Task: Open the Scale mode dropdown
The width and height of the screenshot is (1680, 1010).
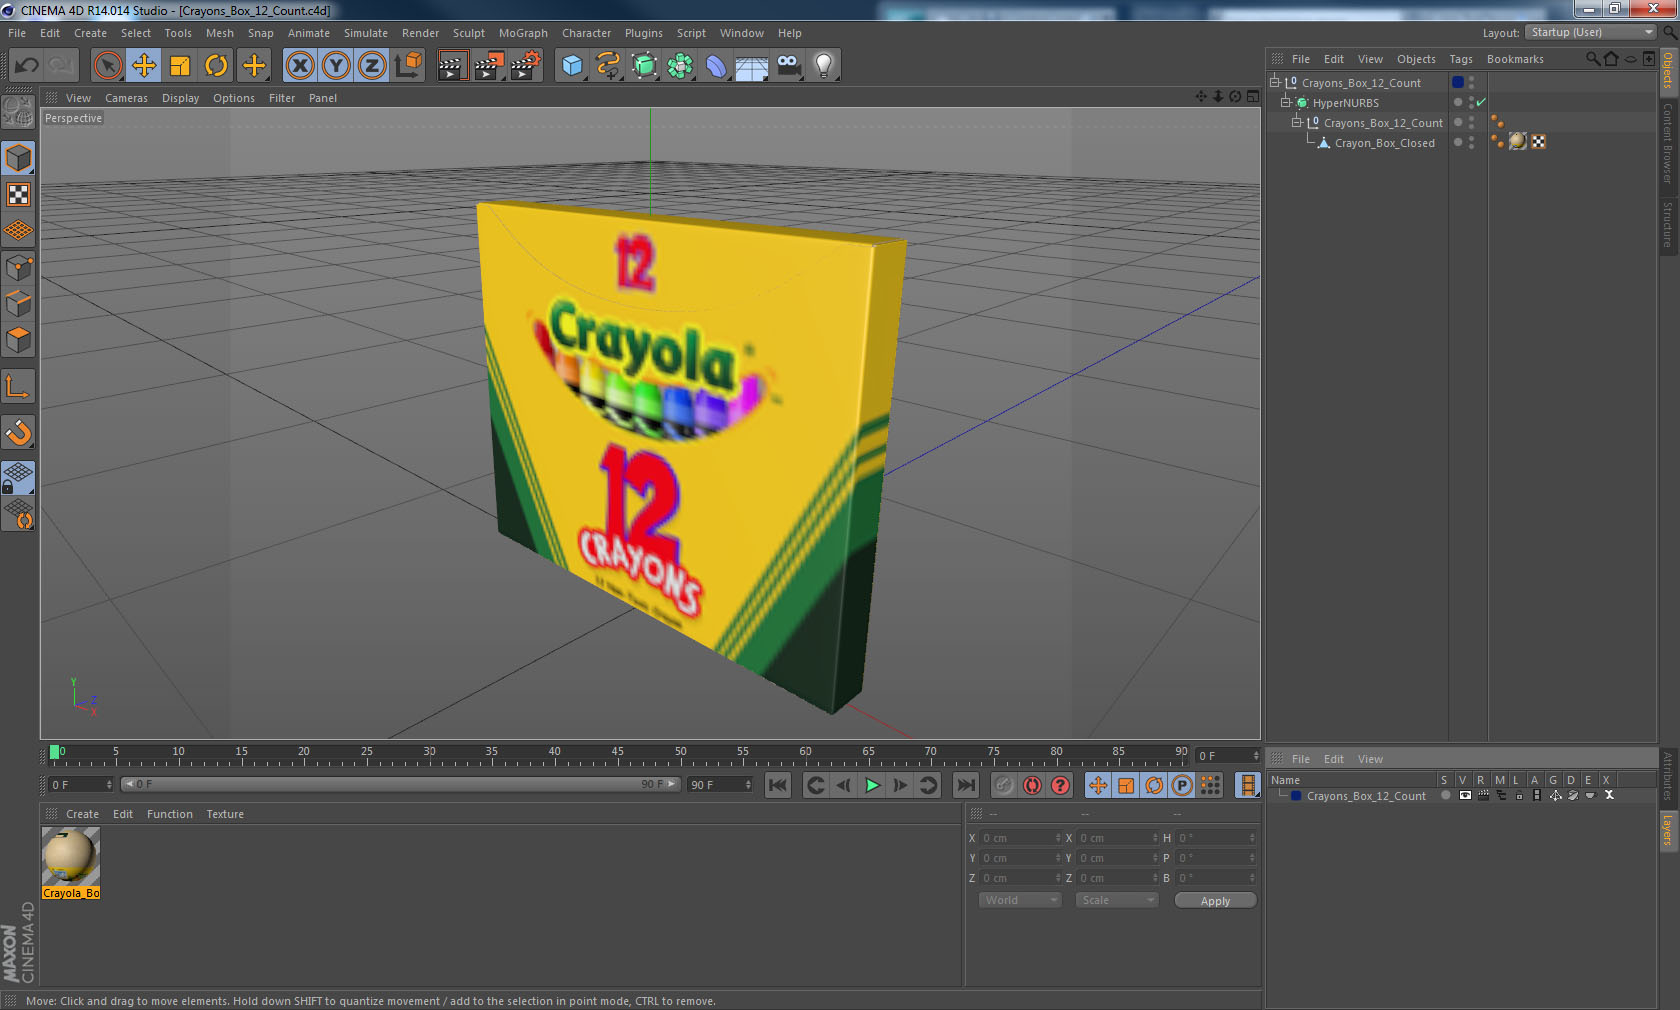Action: pos(1116,900)
